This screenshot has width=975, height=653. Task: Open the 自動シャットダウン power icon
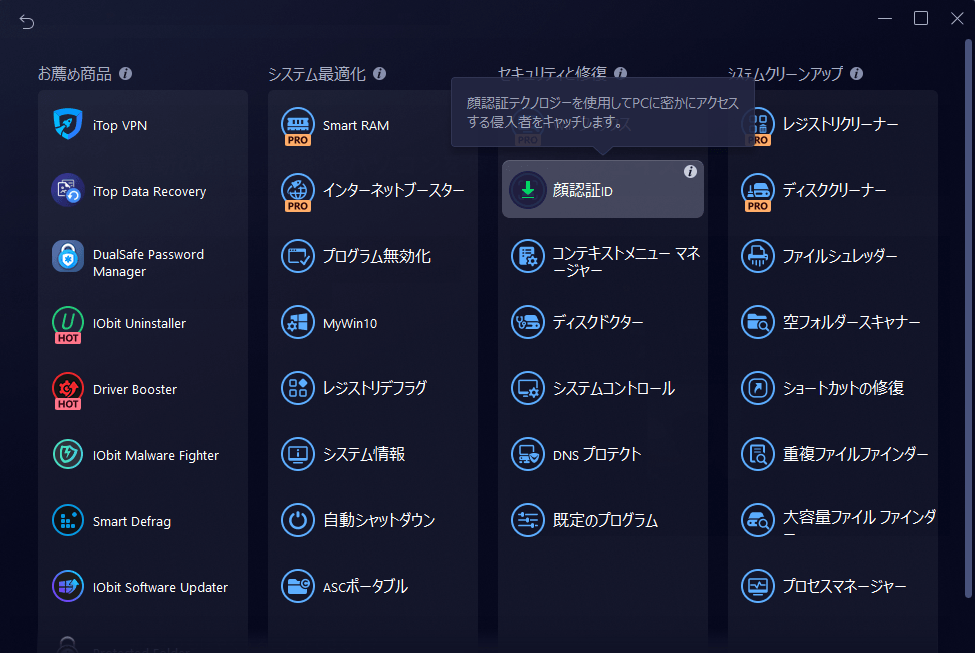298,520
